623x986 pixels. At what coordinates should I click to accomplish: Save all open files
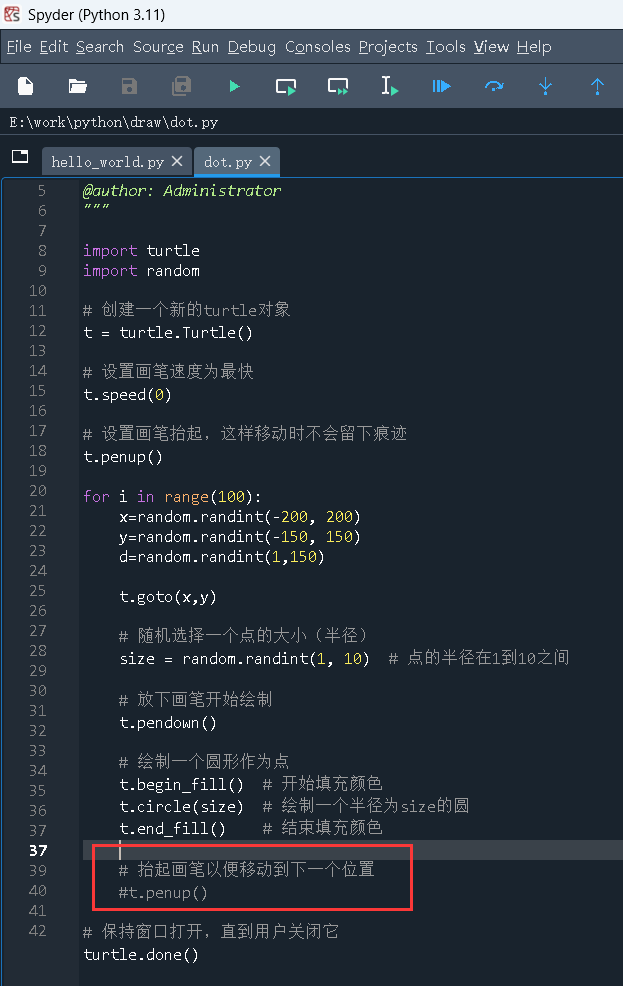click(181, 86)
